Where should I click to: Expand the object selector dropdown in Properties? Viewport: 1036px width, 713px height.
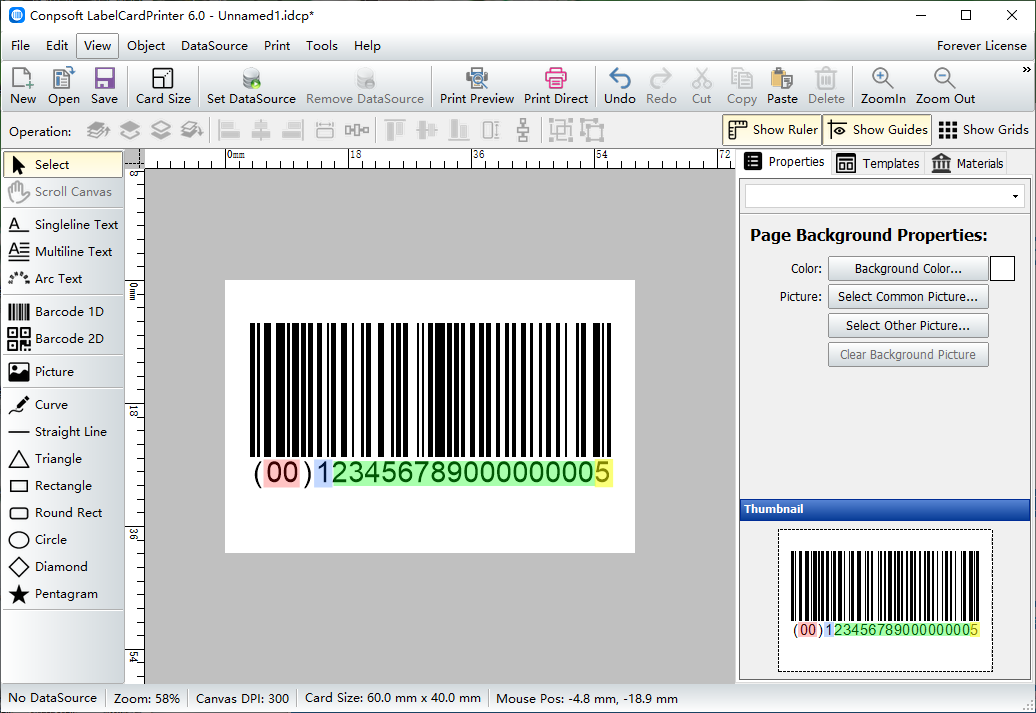tap(1016, 196)
